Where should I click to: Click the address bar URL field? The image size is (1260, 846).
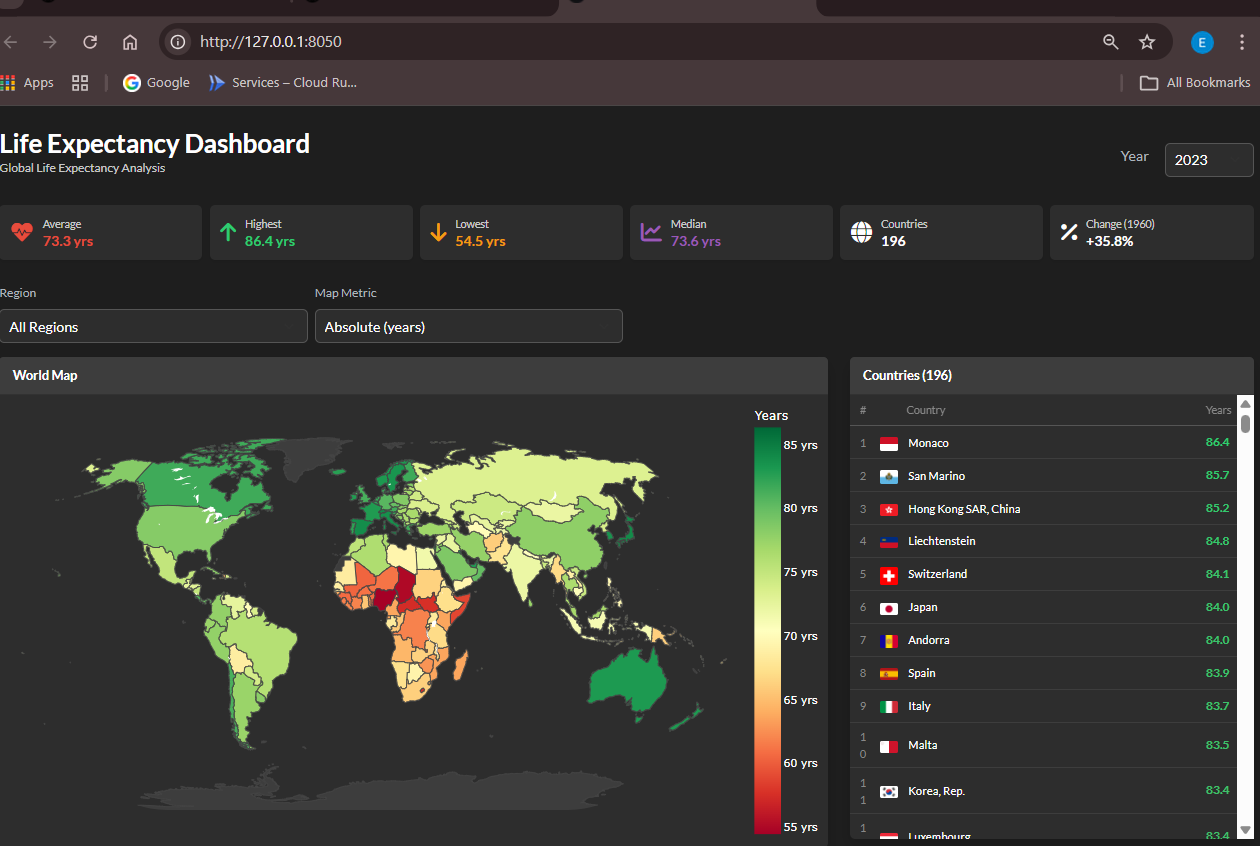[640, 42]
